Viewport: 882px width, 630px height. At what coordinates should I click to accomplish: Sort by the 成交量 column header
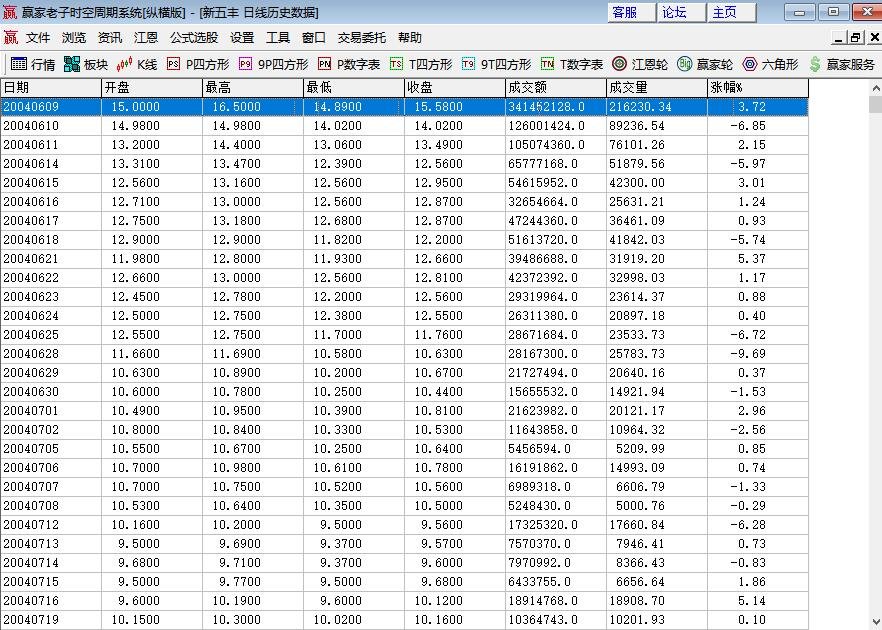tap(657, 88)
